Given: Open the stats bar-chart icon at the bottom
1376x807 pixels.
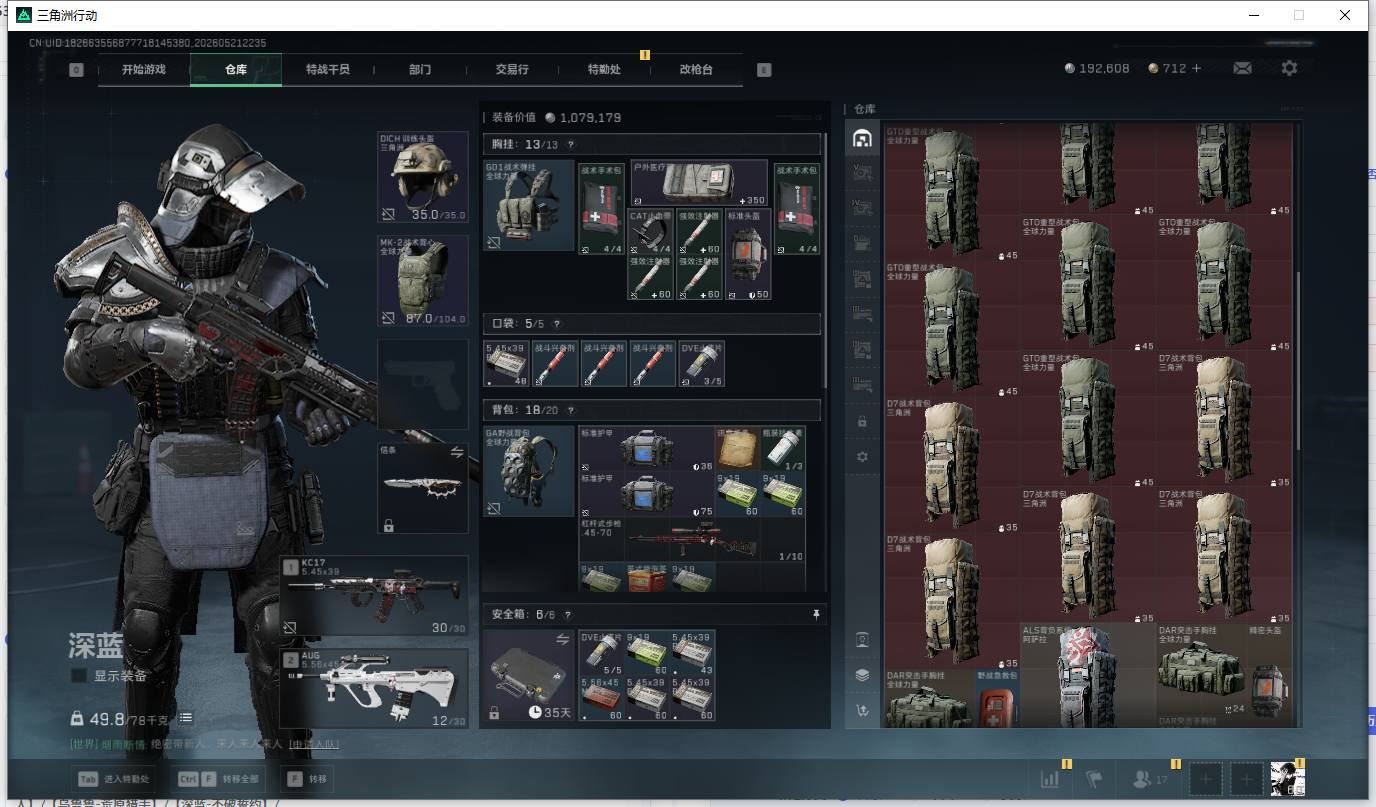Looking at the screenshot, I should click(1050, 778).
